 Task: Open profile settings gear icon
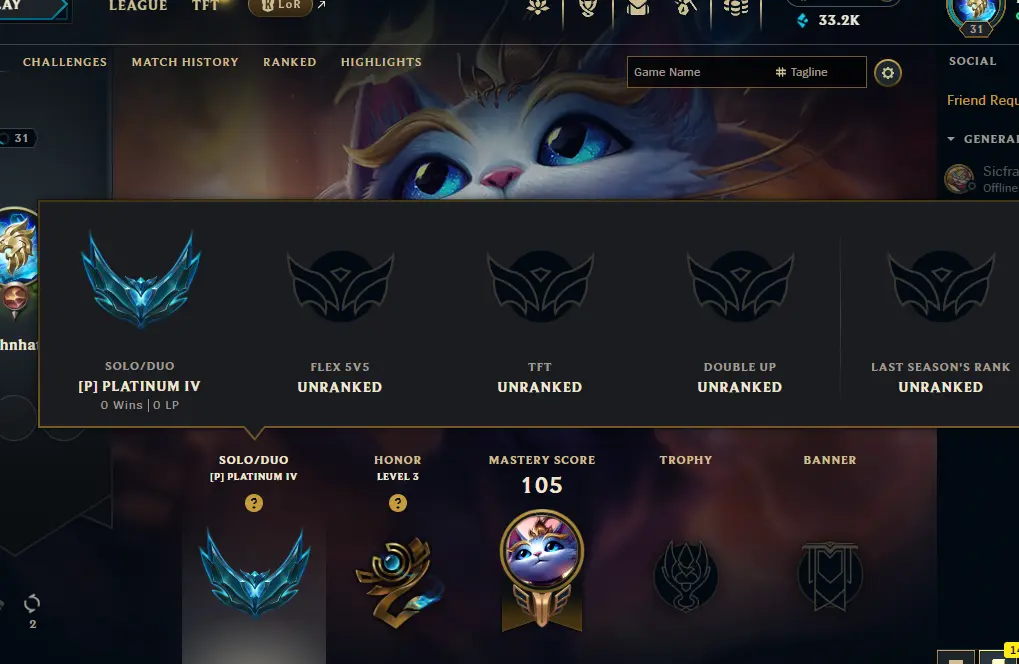point(888,73)
